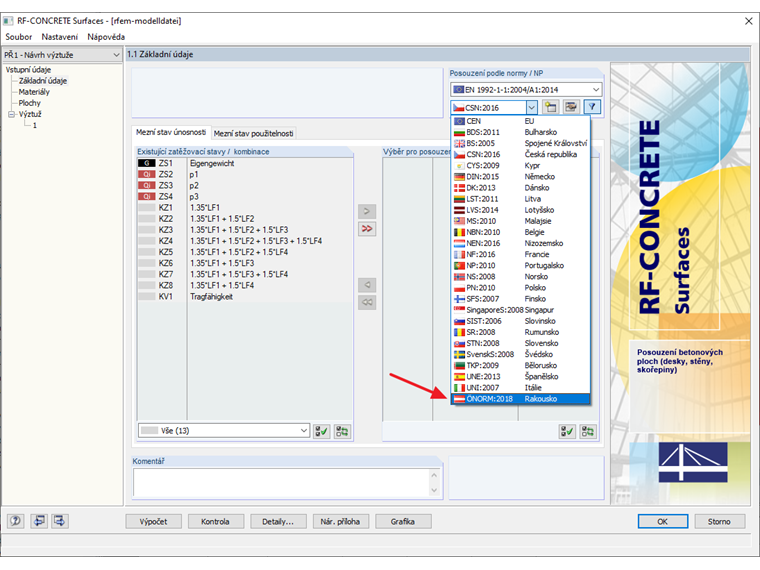Open new national annex settings icon

(x=550, y=107)
